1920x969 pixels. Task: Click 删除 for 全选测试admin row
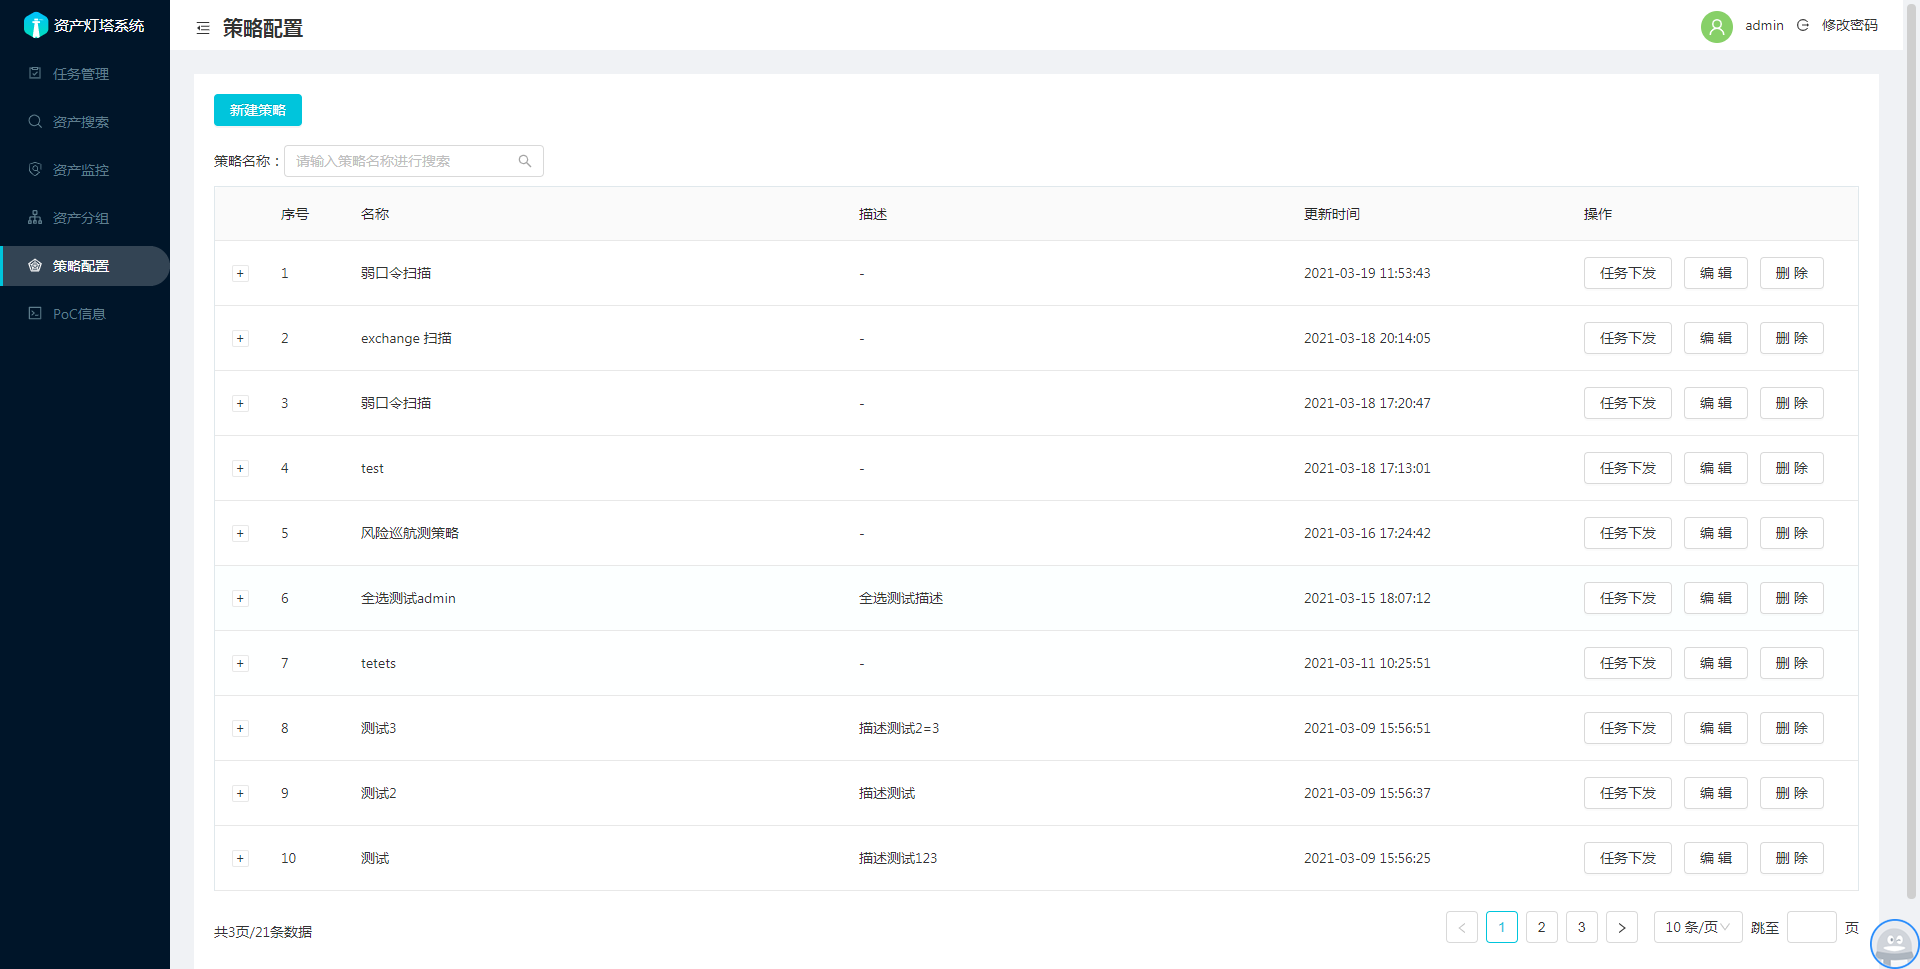(x=1792, y=598)
